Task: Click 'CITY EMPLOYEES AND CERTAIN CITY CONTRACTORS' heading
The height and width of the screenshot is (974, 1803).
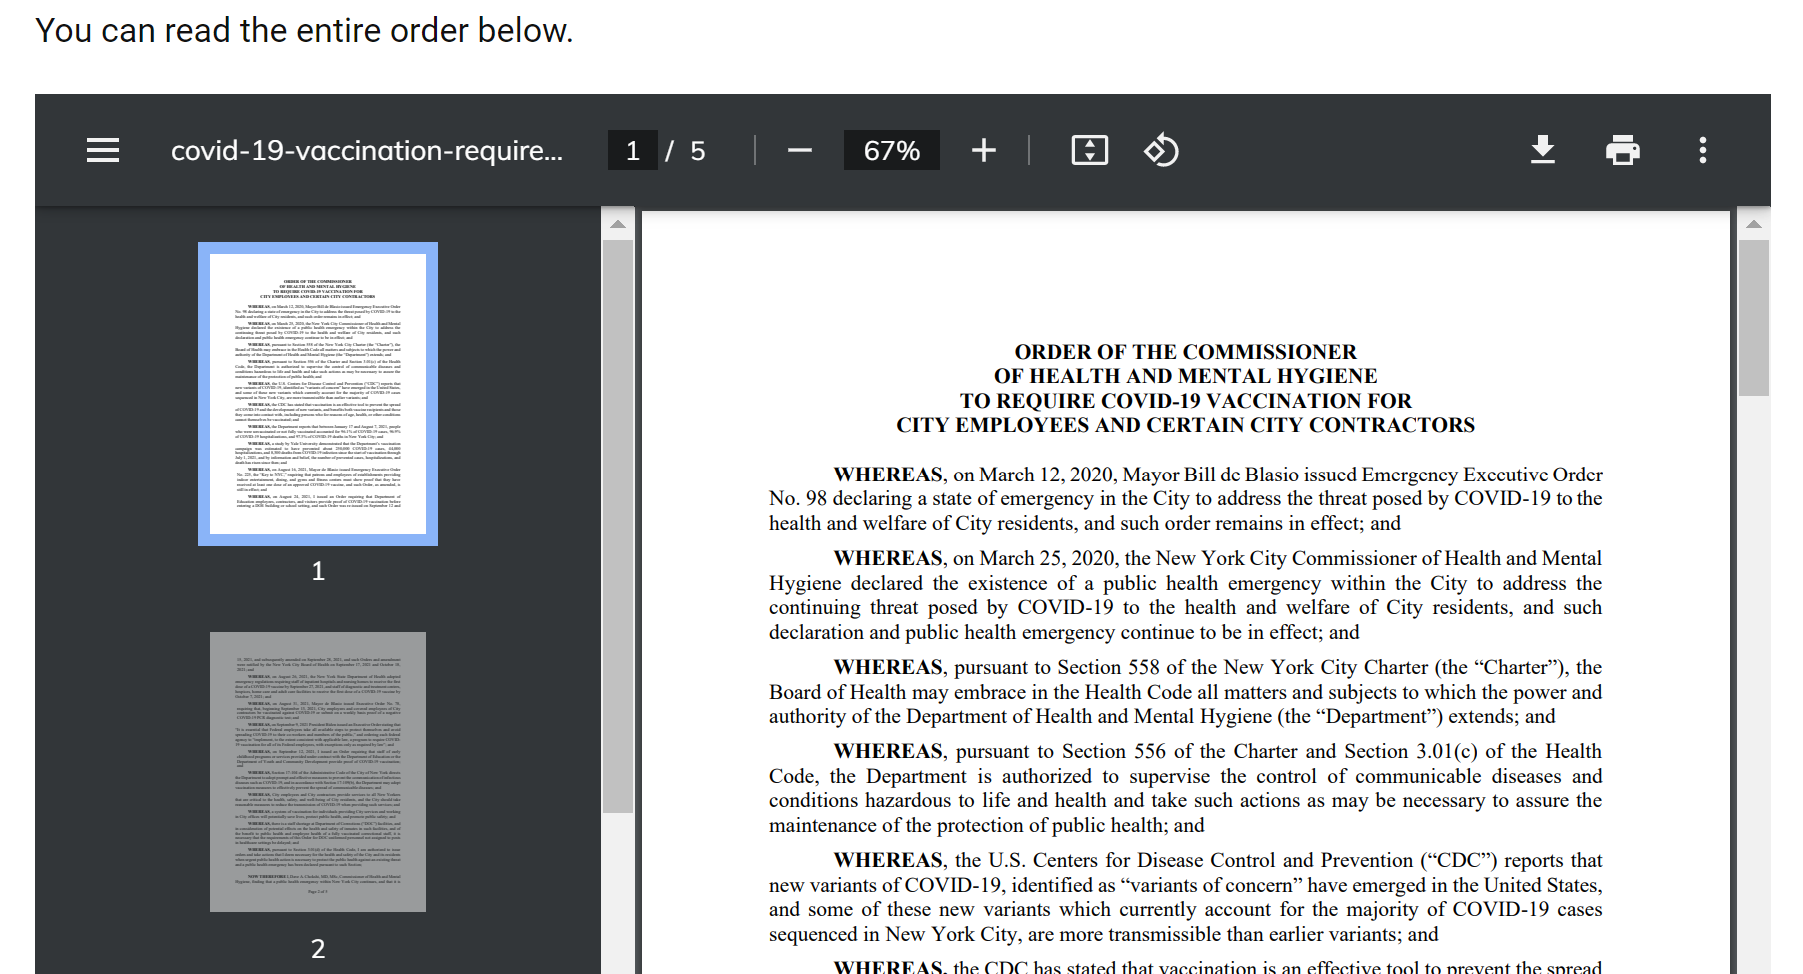Action: click(1186, 425)
